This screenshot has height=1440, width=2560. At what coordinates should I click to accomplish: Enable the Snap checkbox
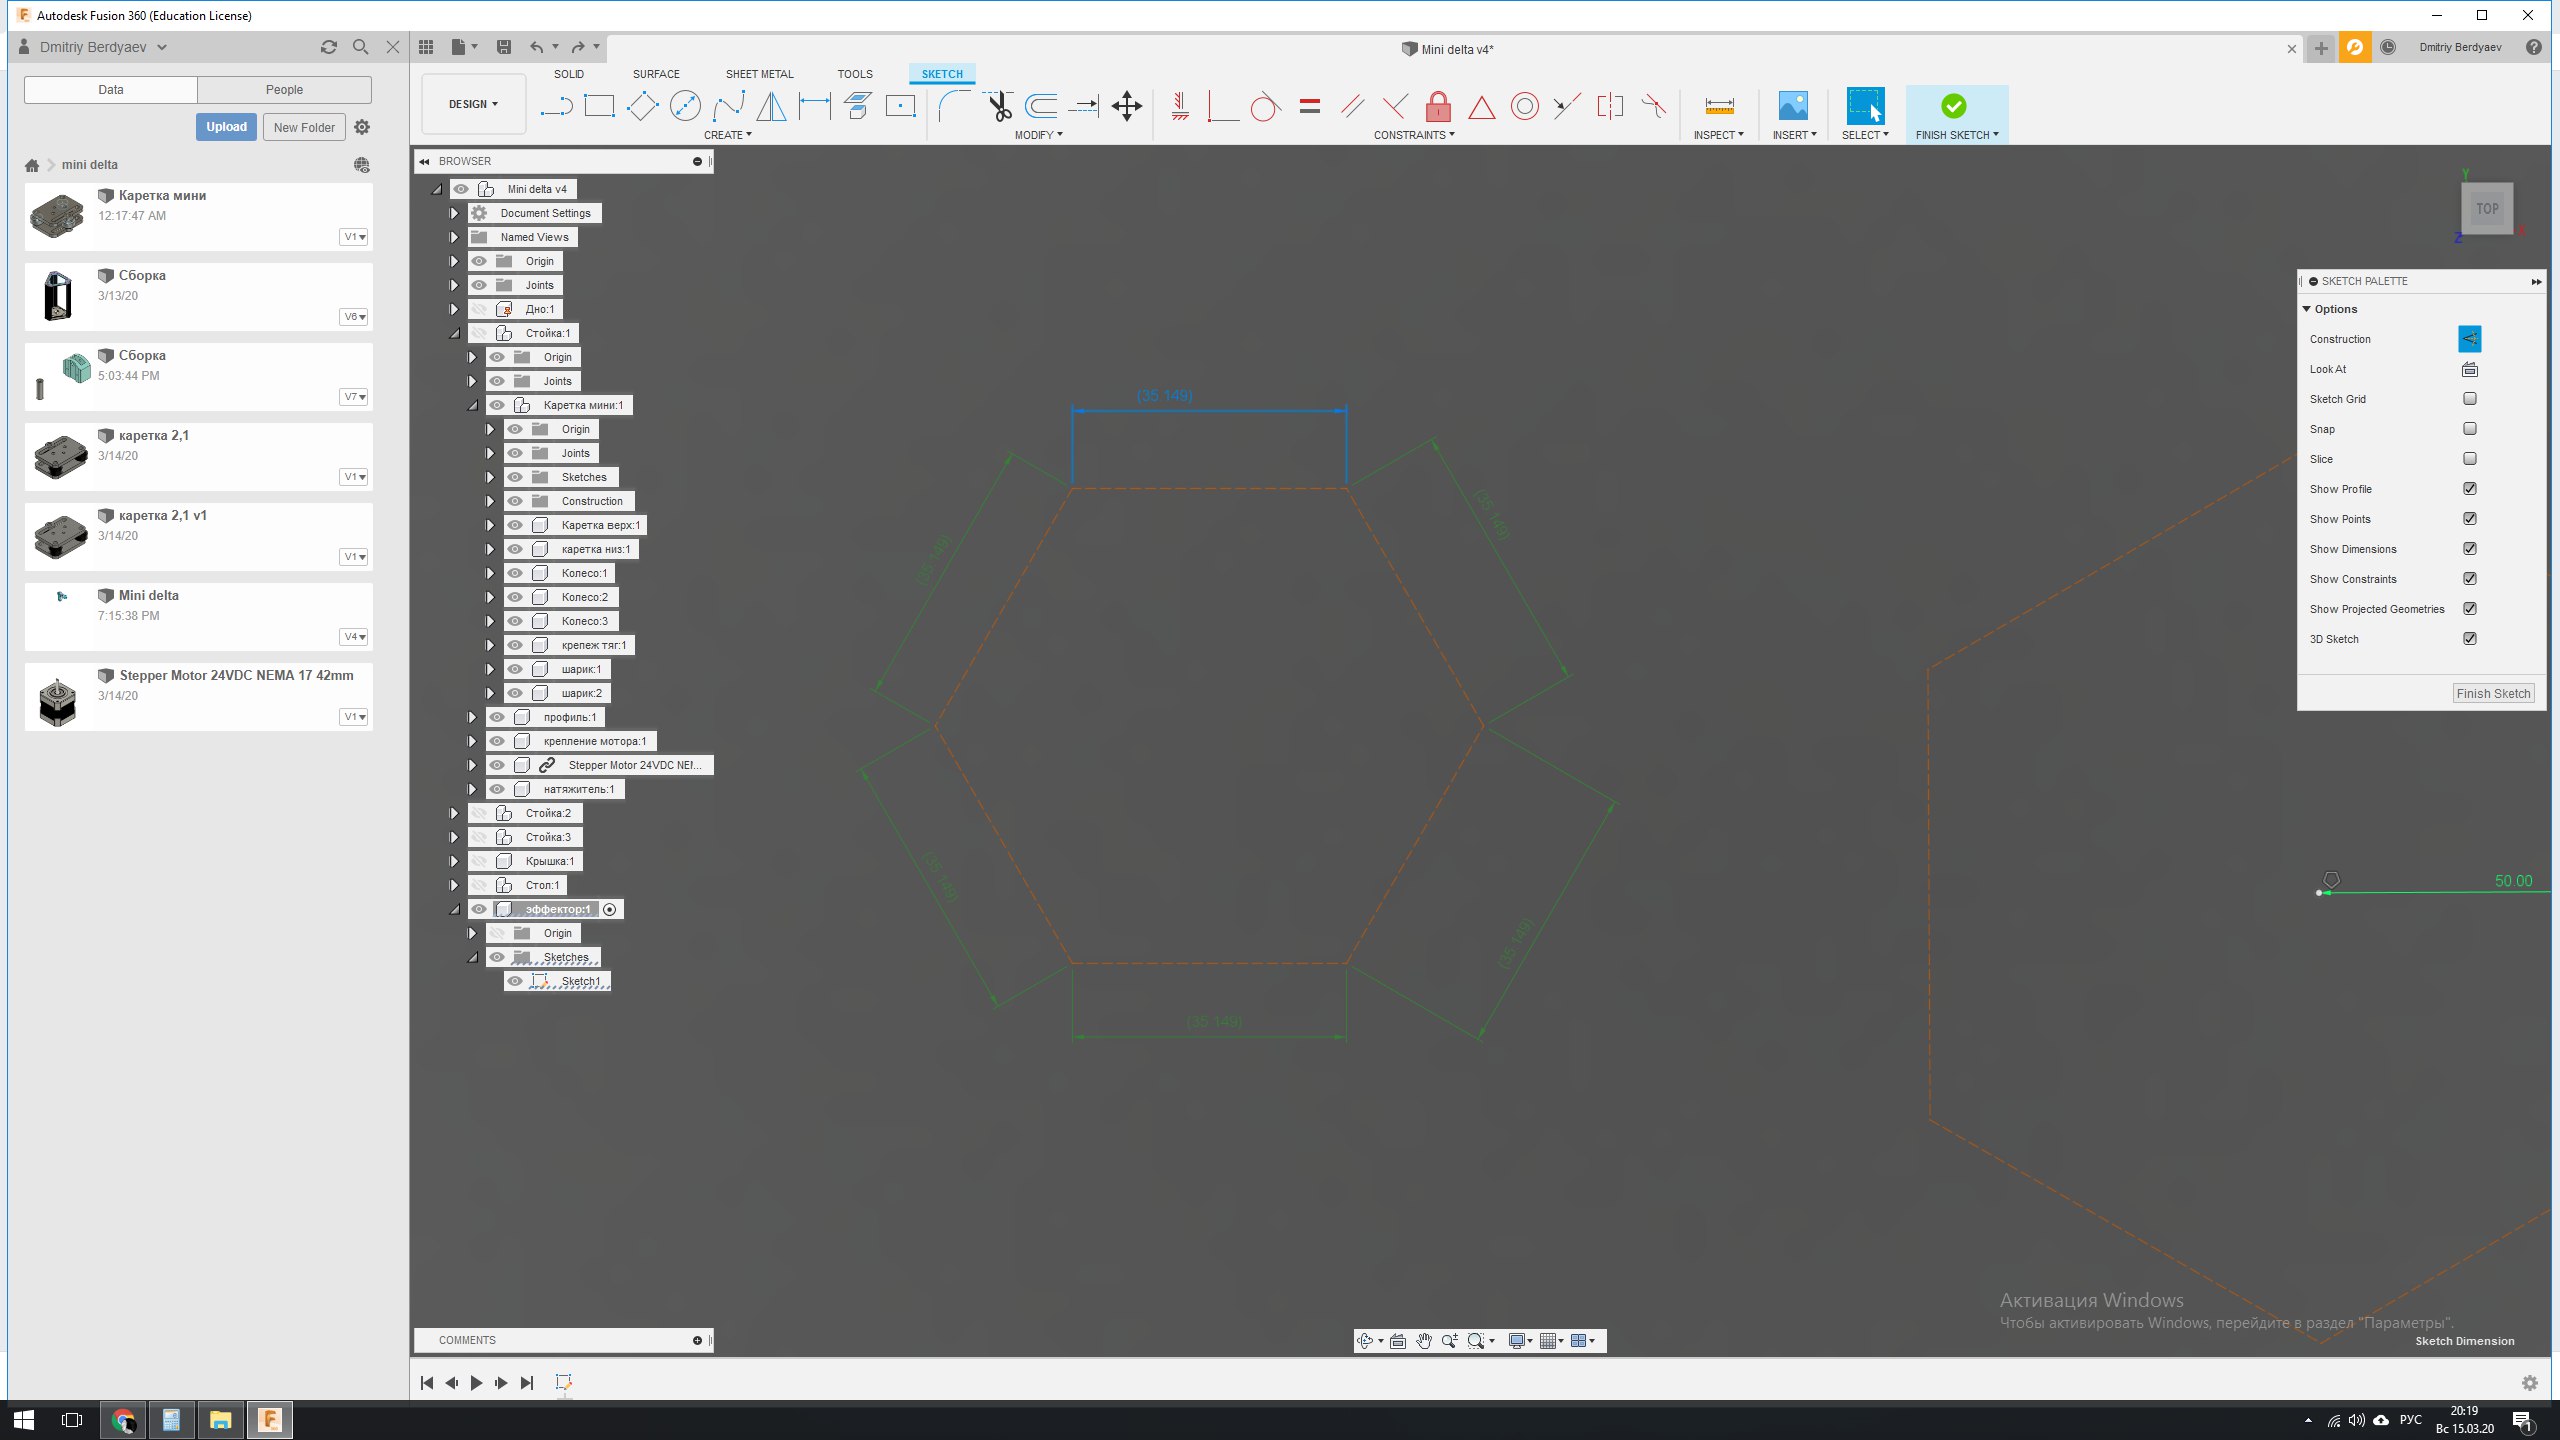coord(2470,429)
